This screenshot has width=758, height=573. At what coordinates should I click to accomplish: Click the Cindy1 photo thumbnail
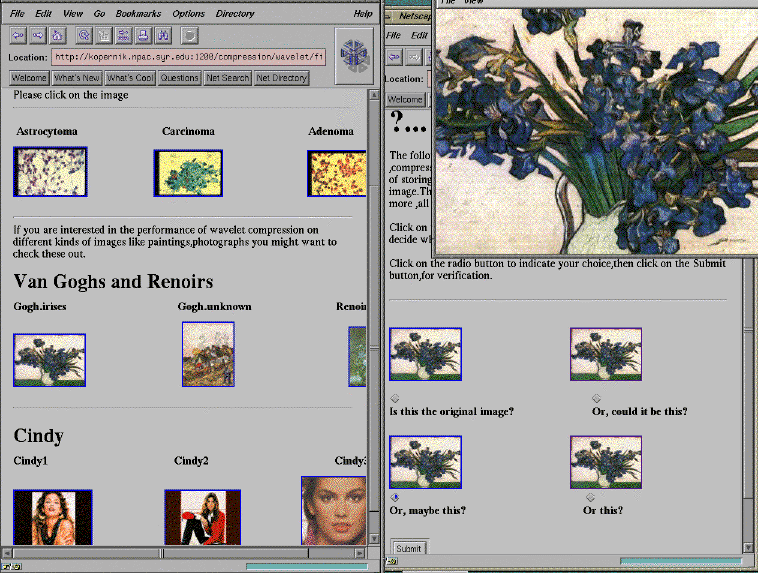[x=53, y=517]
